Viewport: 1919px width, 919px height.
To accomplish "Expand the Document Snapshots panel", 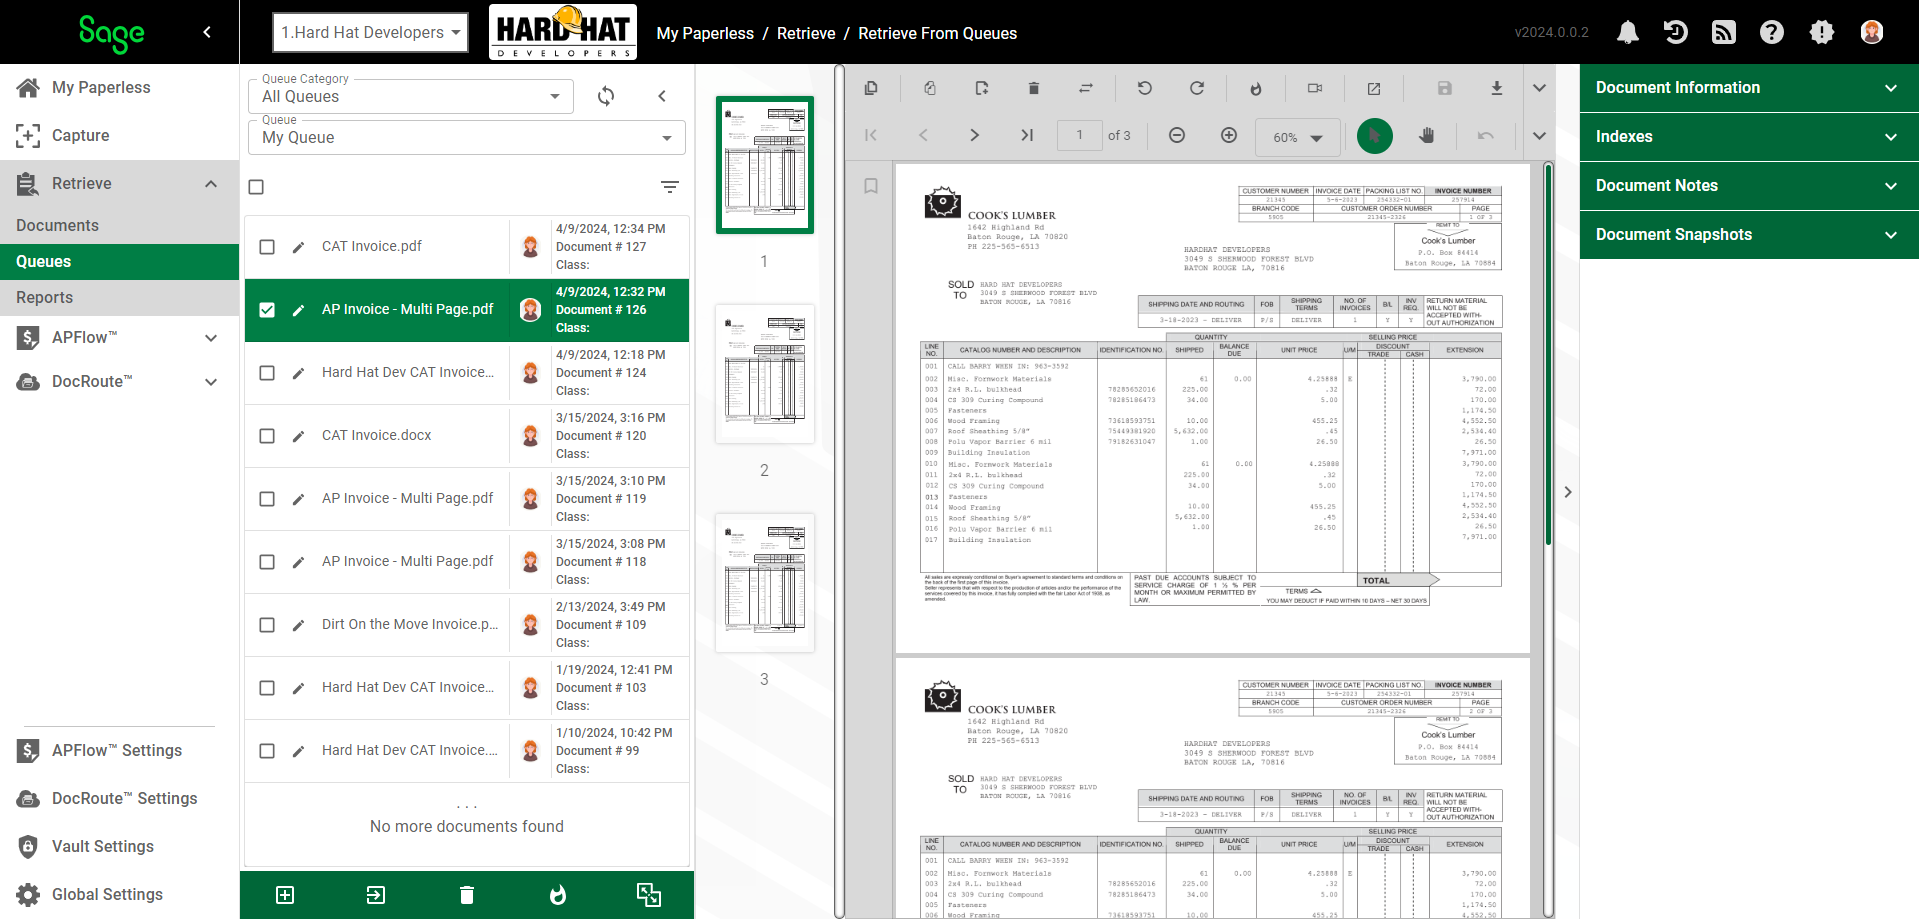I will coord(1749,235).
